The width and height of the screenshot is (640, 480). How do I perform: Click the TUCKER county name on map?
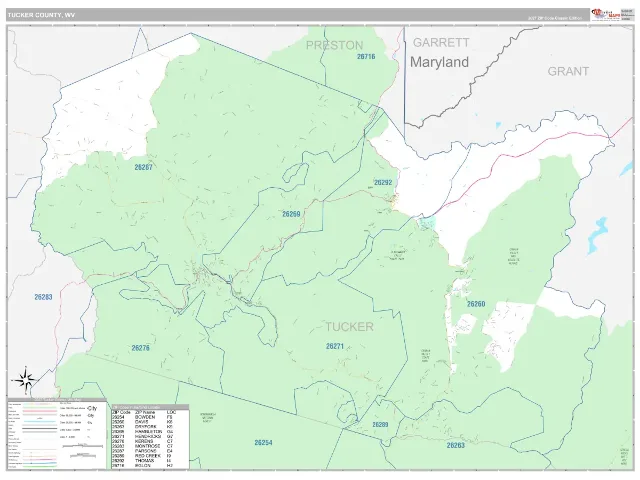pyautogui.click(x=349, y=327)
